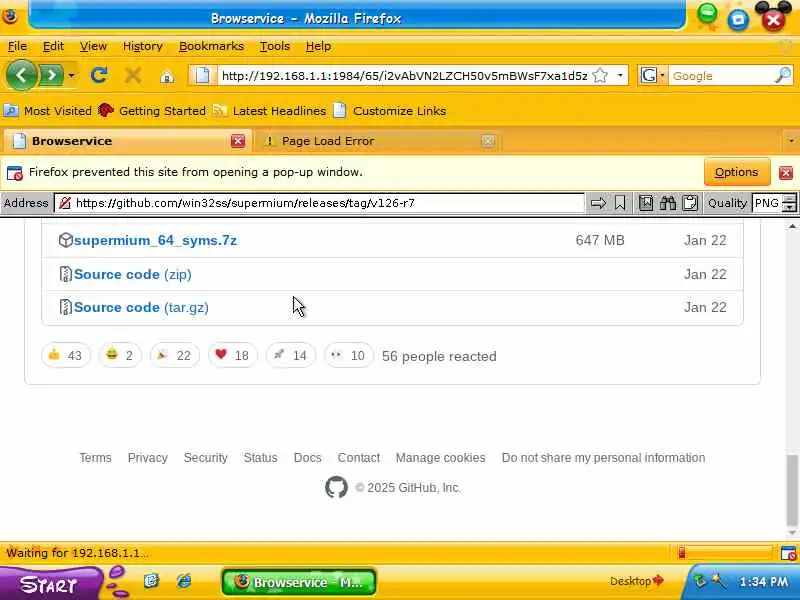Image resolution: width=800 pixels, height=600 pixels.
Task: Toggle the laugh reaction with count 2
Action: 120,355
